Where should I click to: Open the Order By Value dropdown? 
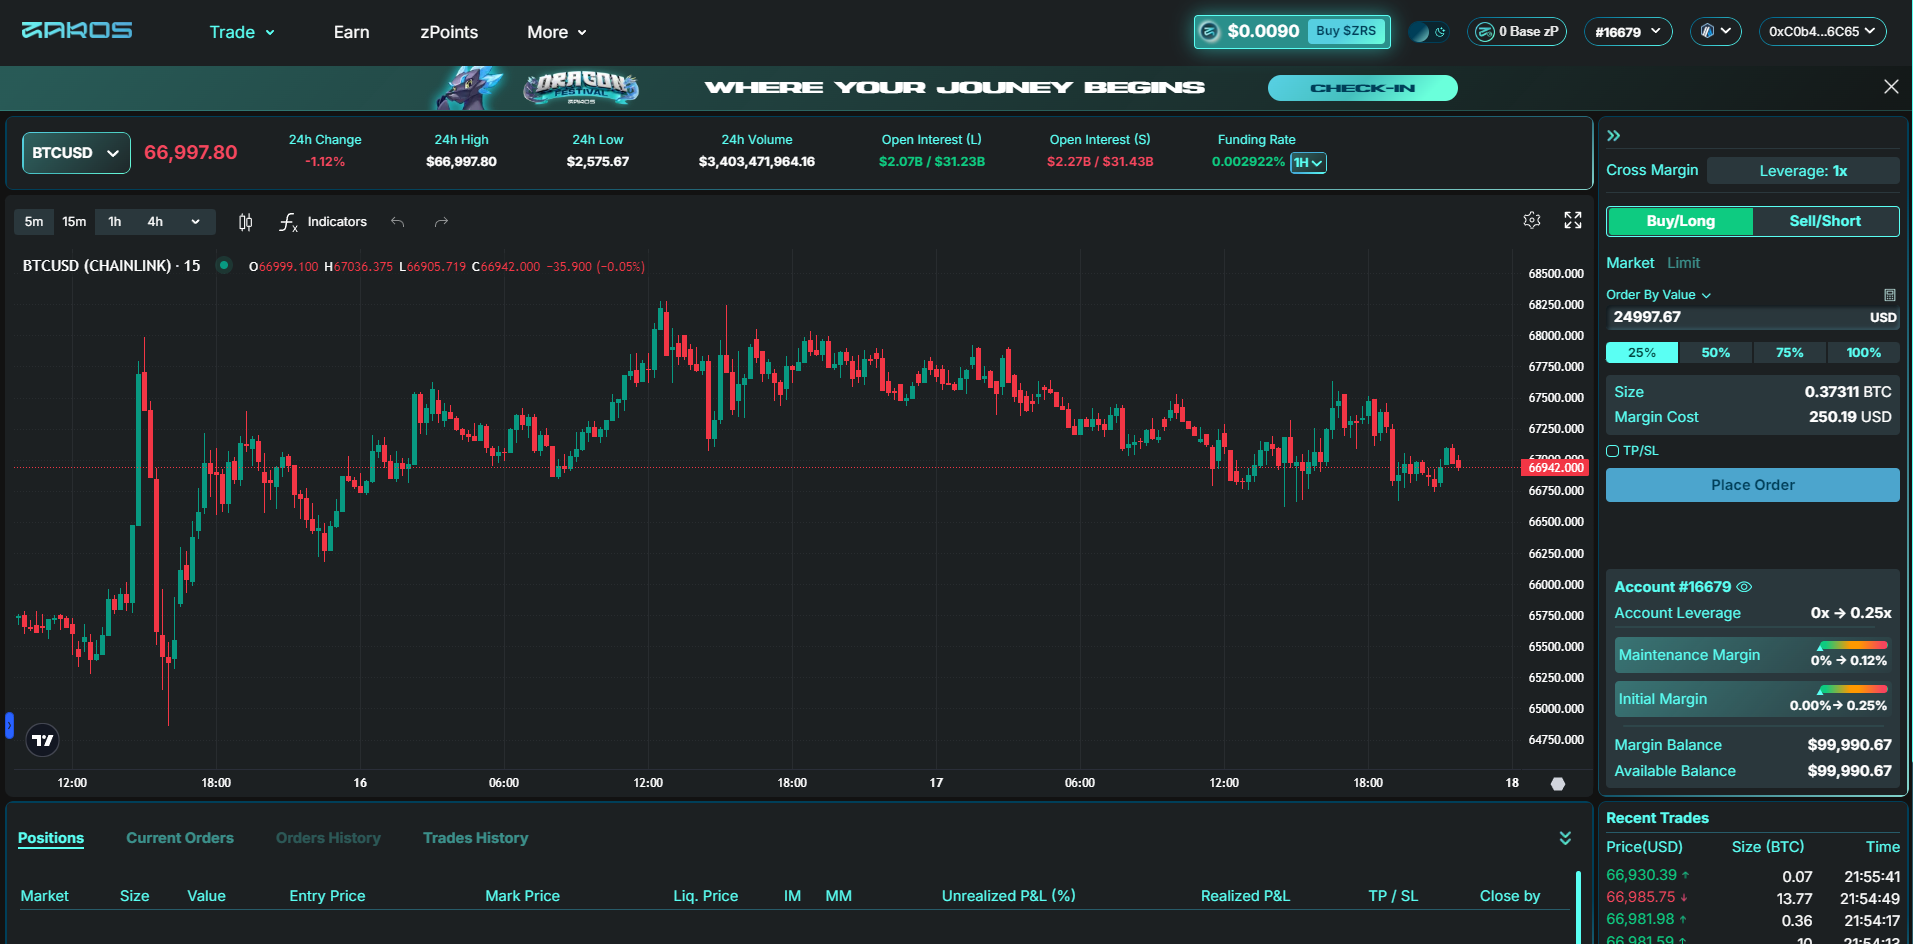[x=1658, y=295]
